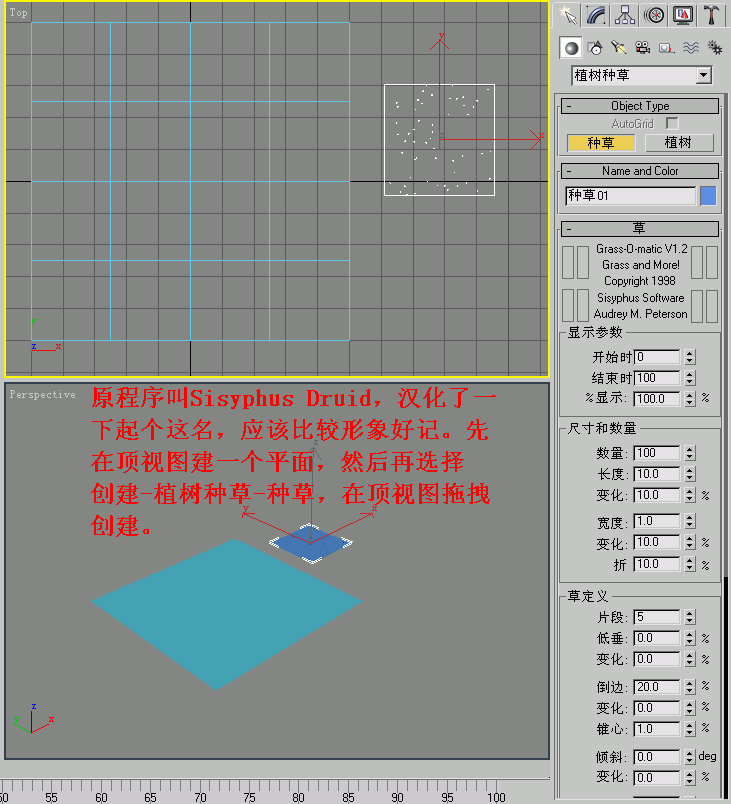Click the %显示 value field
The height and width of the screenshot is (804, 731).
click(x=657, y=398)
